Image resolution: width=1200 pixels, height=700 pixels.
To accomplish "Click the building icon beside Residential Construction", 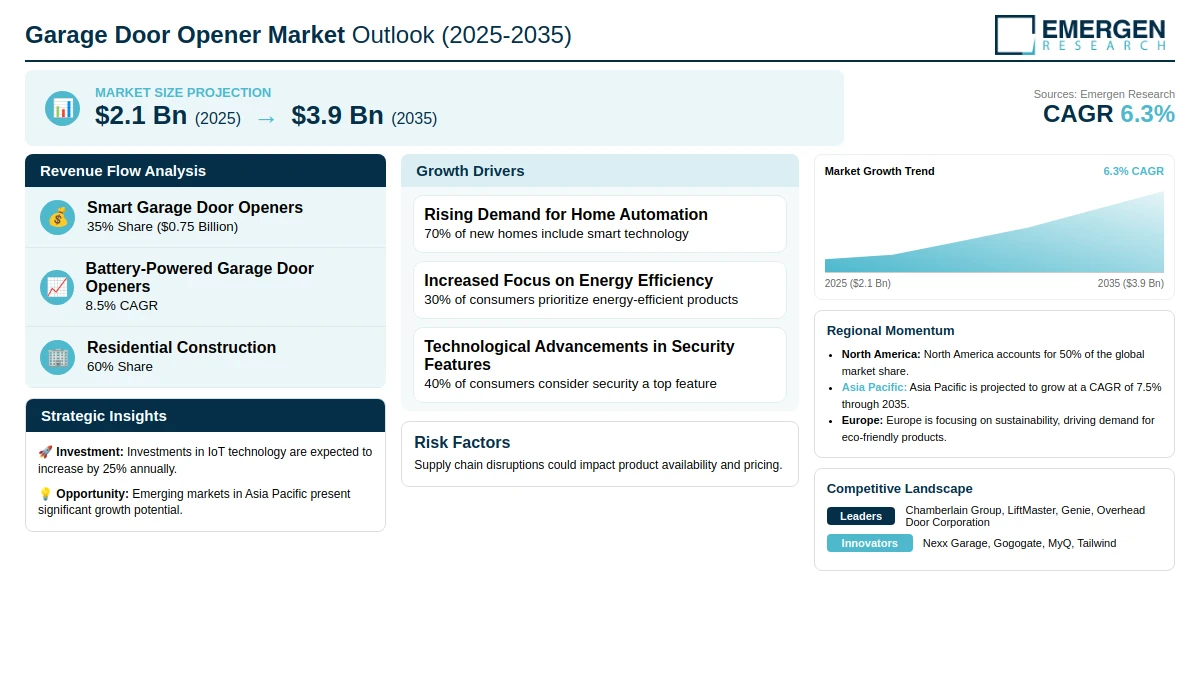I will click(58, 357).
